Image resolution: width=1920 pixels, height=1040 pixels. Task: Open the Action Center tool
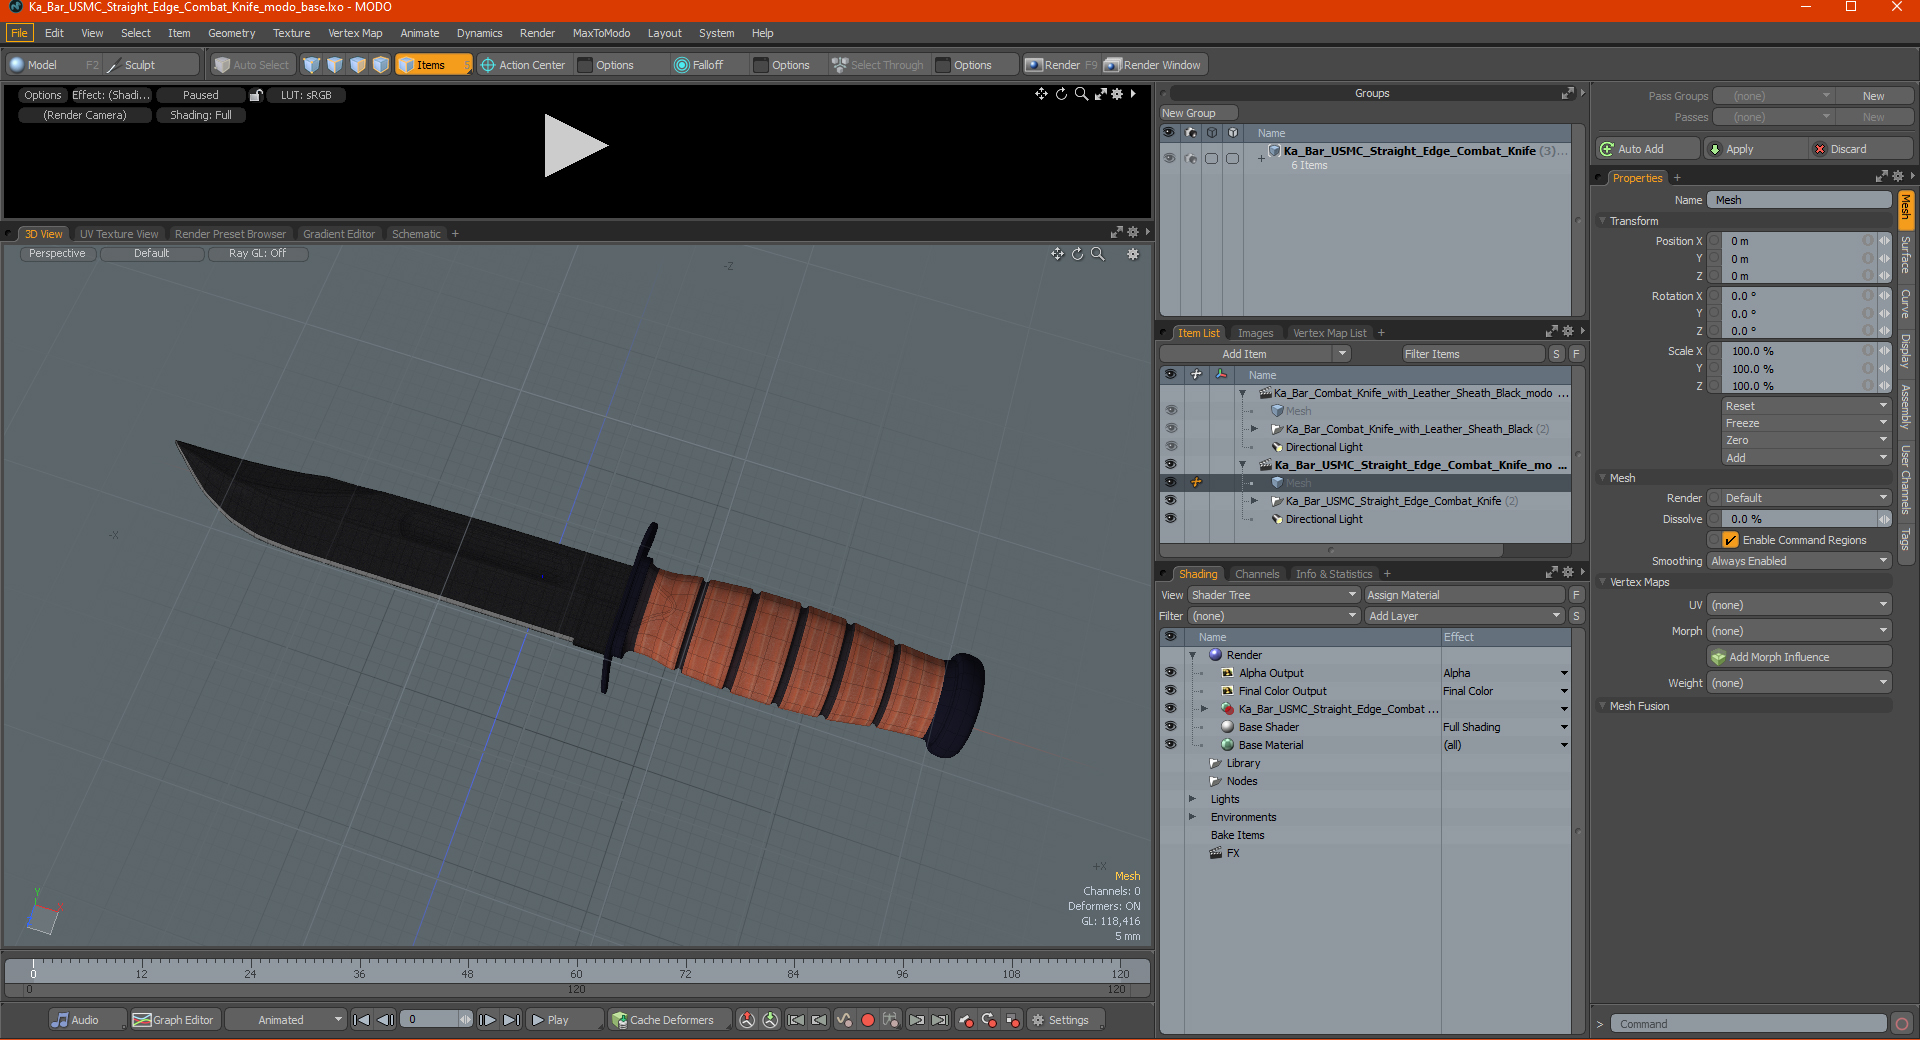click(x=523, y=65)
